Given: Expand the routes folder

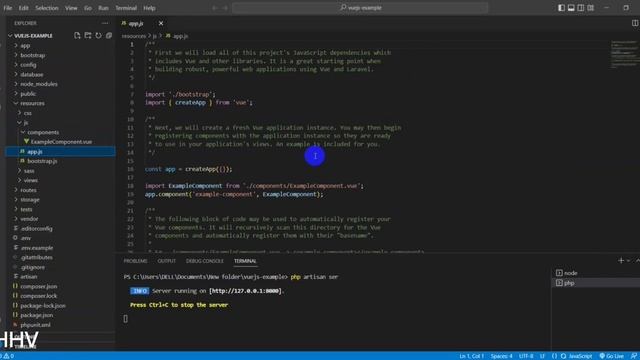Looking at the screenshot, I should (28, 190).
